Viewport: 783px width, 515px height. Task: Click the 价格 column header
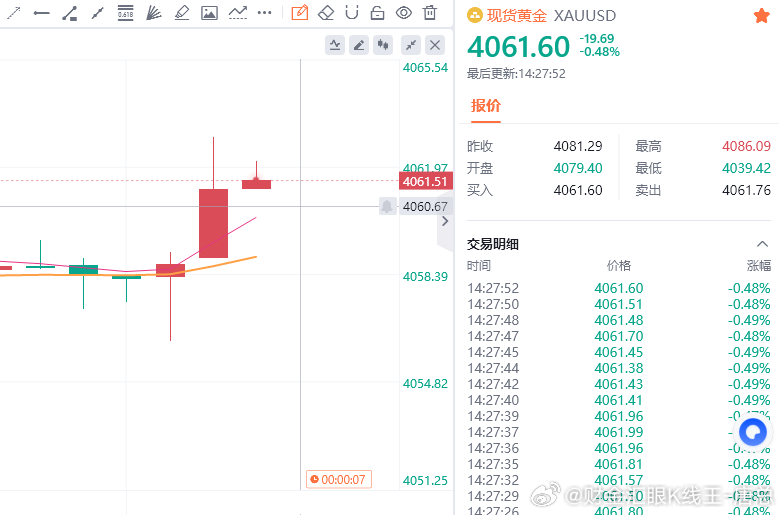pos(619,266)
